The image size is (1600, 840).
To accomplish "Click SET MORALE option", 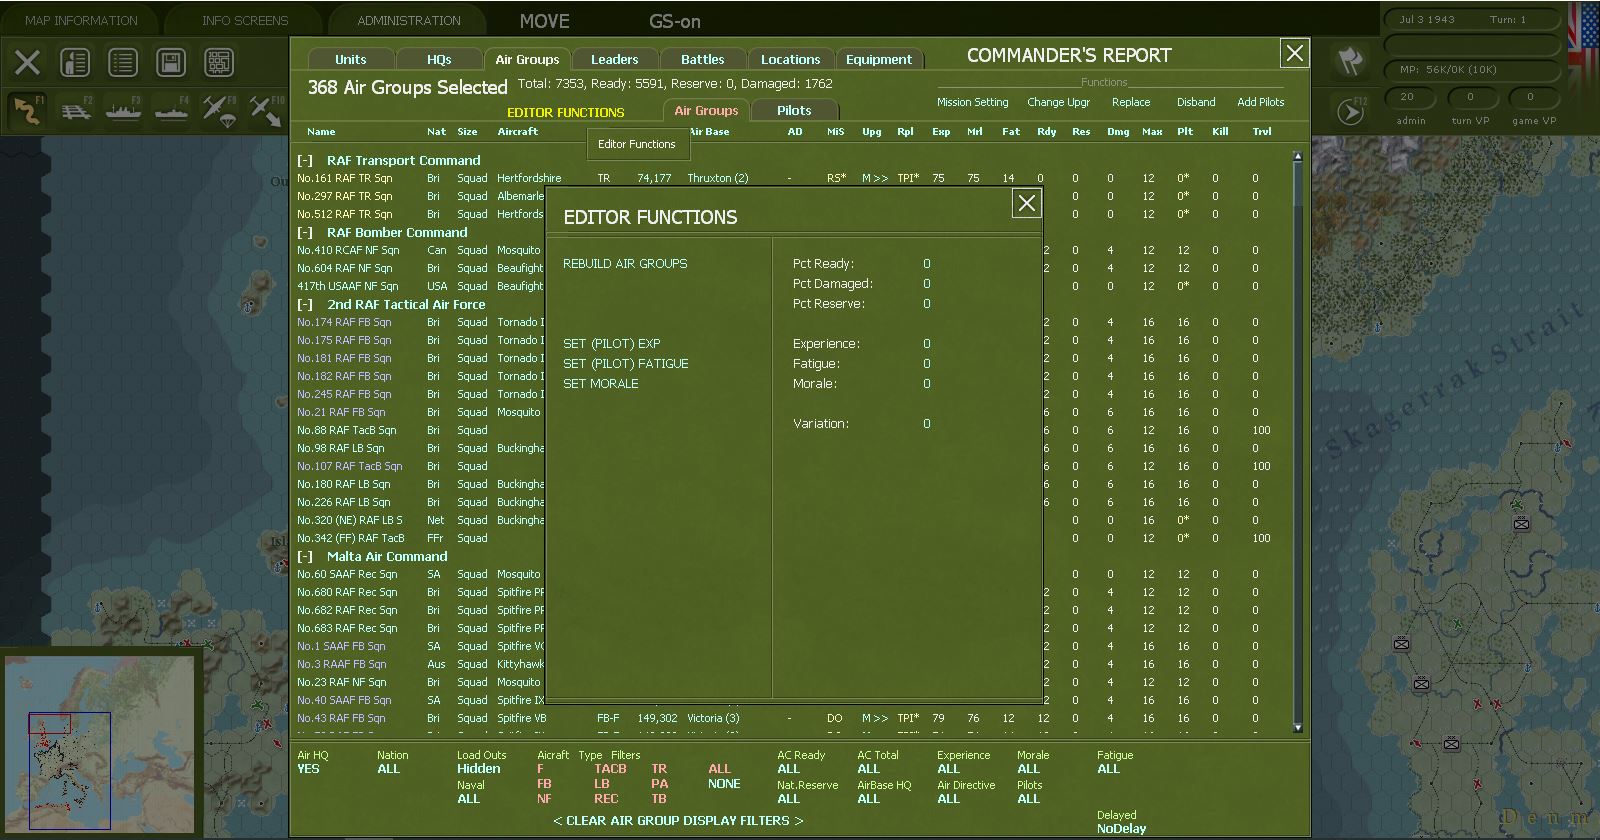I will (601, 384).
